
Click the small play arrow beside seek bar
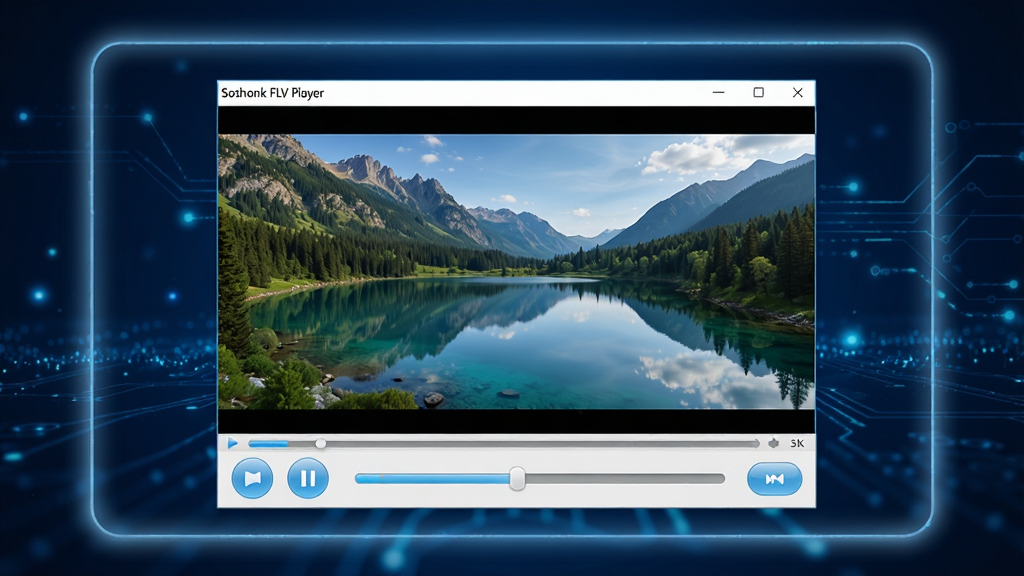click(x=232, y=443)
